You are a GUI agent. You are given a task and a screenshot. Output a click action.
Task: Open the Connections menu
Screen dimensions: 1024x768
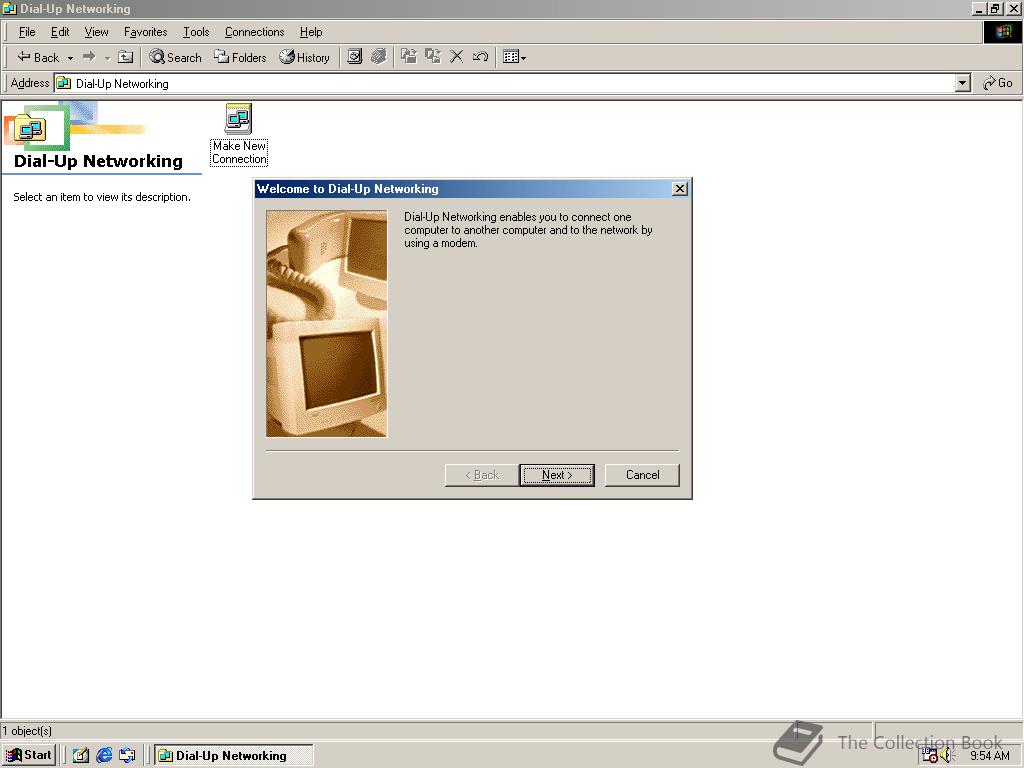click(x=255, y=32)
